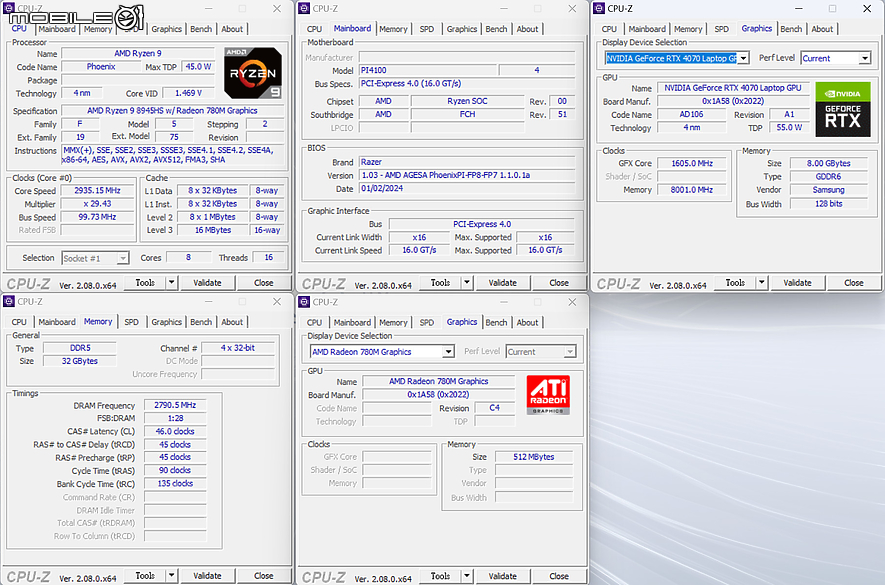Click the BIOS date 01/02/2024 field
Image resolution: width=885 pixels, height=585 pixels.
(467, 189)
